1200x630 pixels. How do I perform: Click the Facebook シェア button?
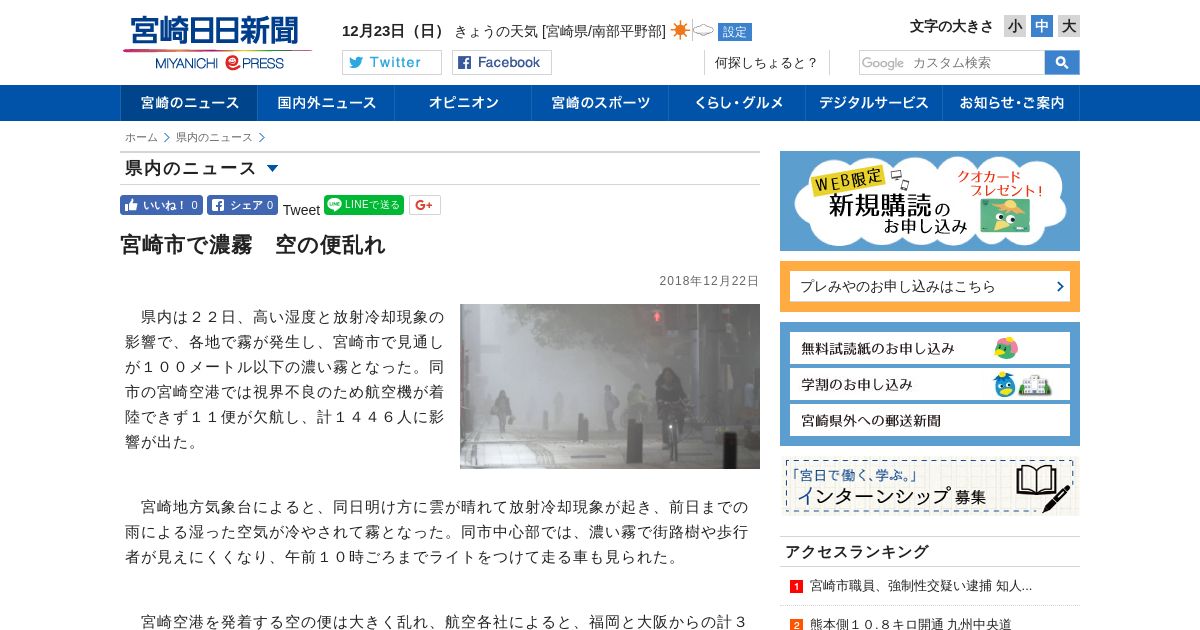click(x=242, y=205)
